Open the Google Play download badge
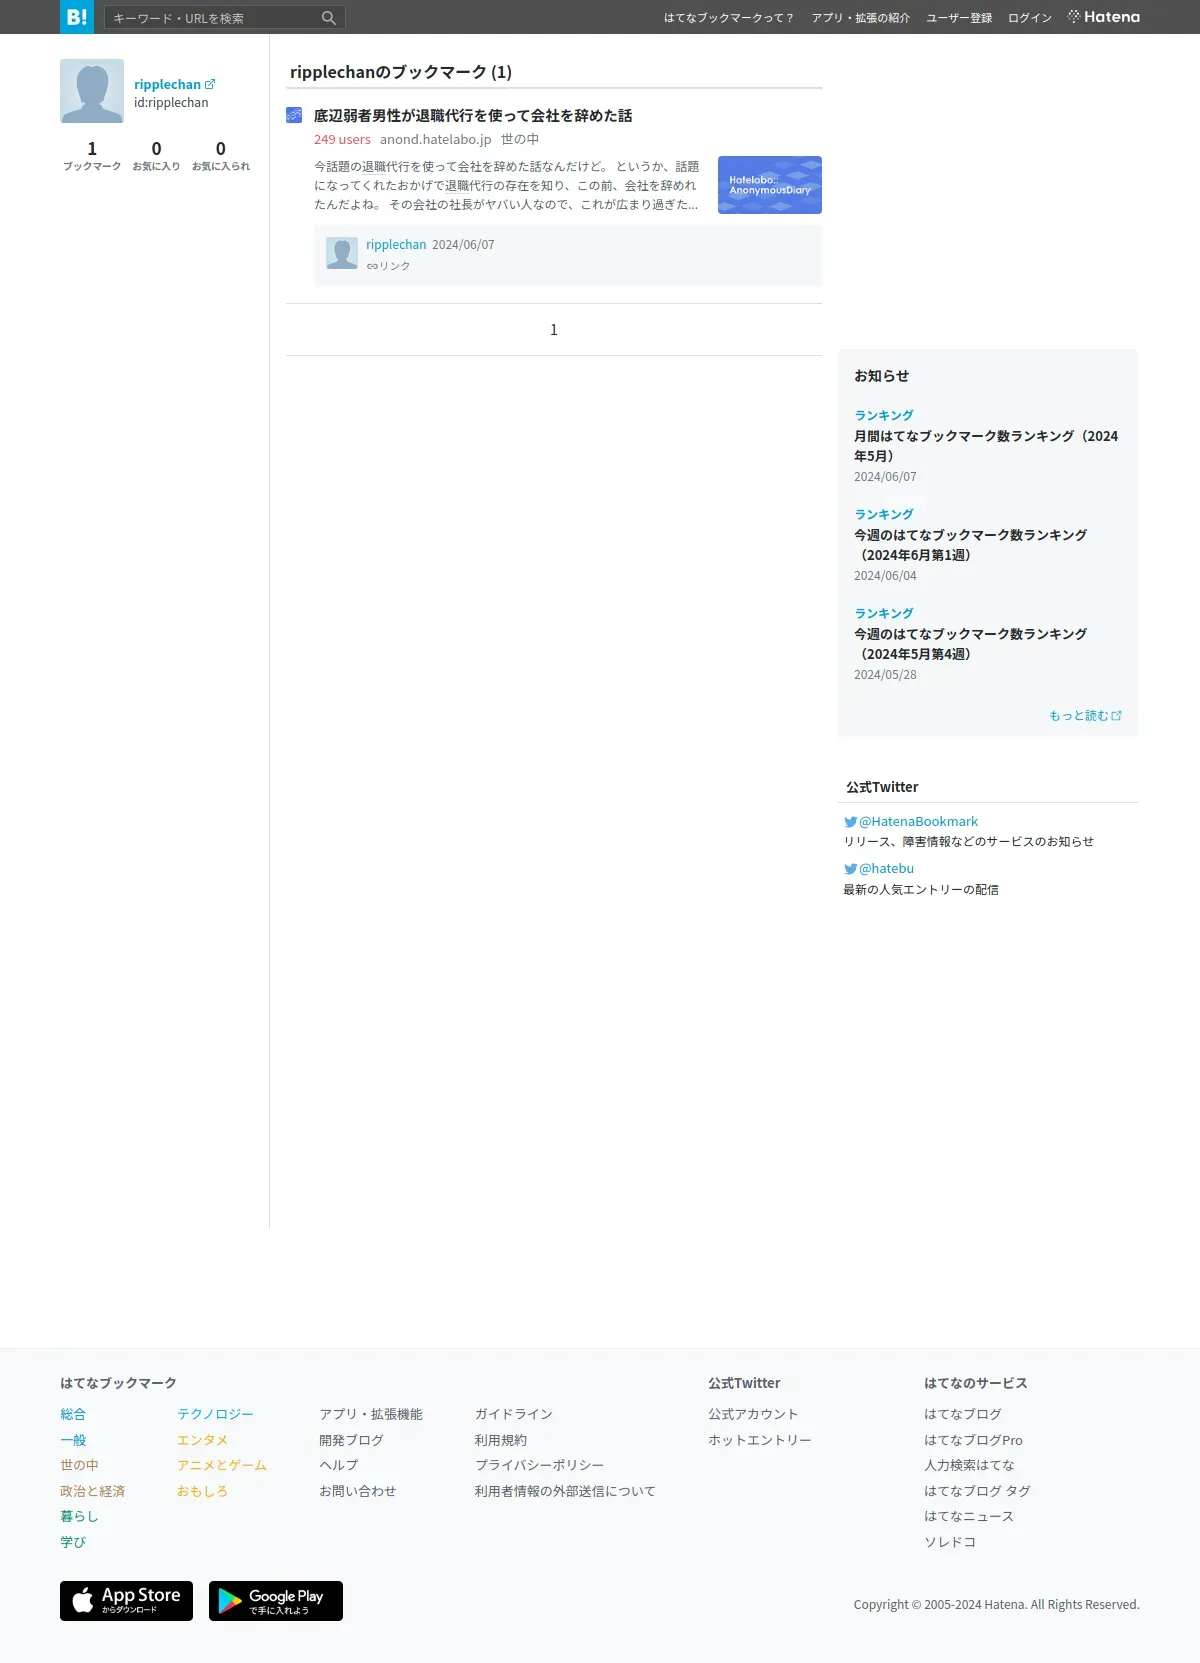The width and height of the screenshot is (1200, 1663). pos(276,1601)
